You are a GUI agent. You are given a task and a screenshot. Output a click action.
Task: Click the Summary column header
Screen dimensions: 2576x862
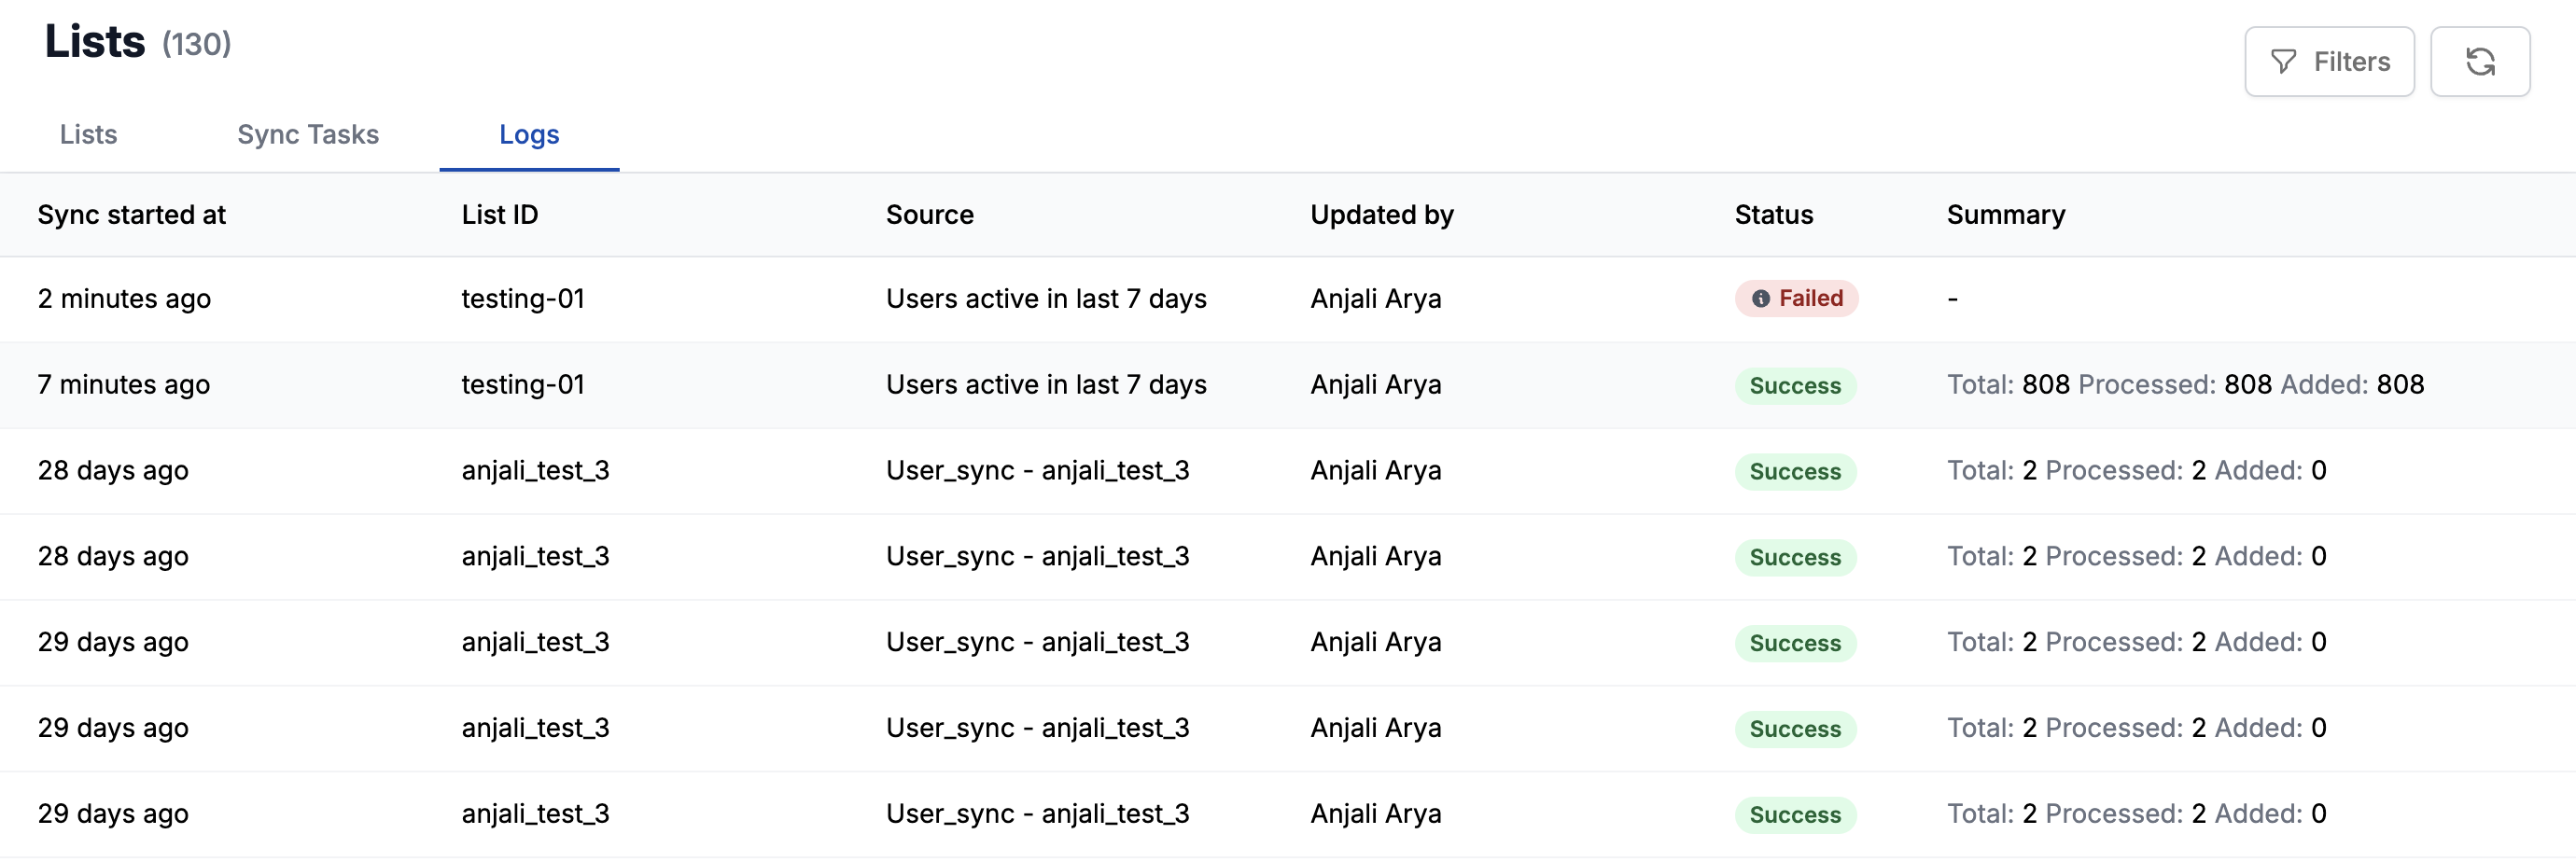pos(2005,215)
